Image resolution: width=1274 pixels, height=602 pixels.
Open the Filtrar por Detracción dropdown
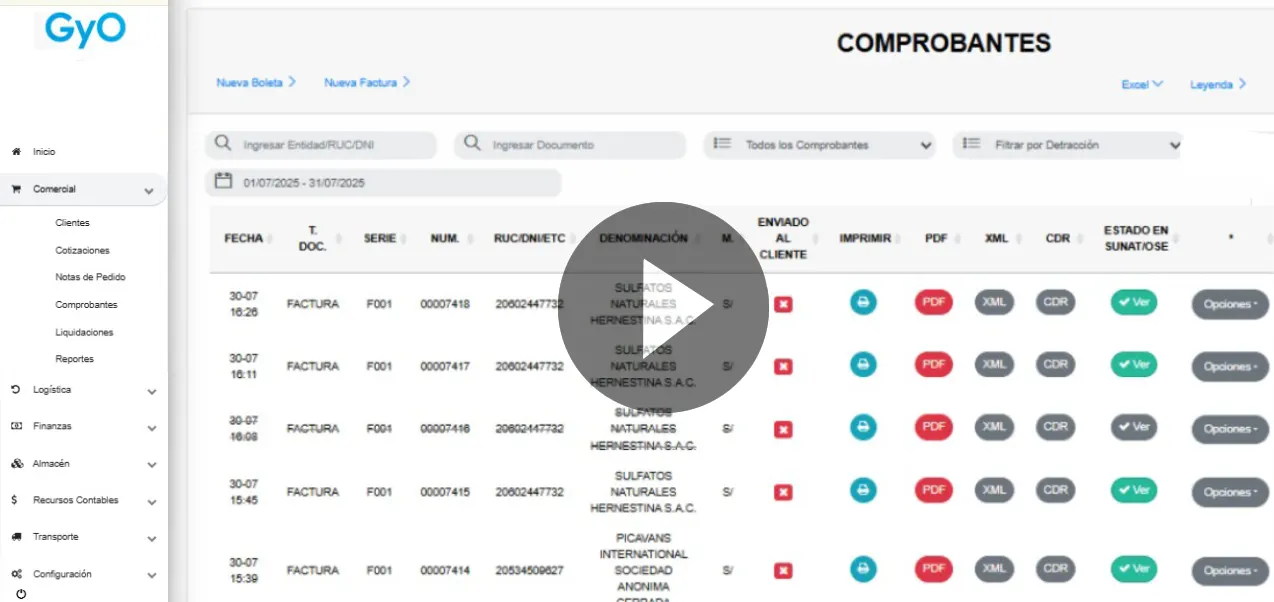1068,145
